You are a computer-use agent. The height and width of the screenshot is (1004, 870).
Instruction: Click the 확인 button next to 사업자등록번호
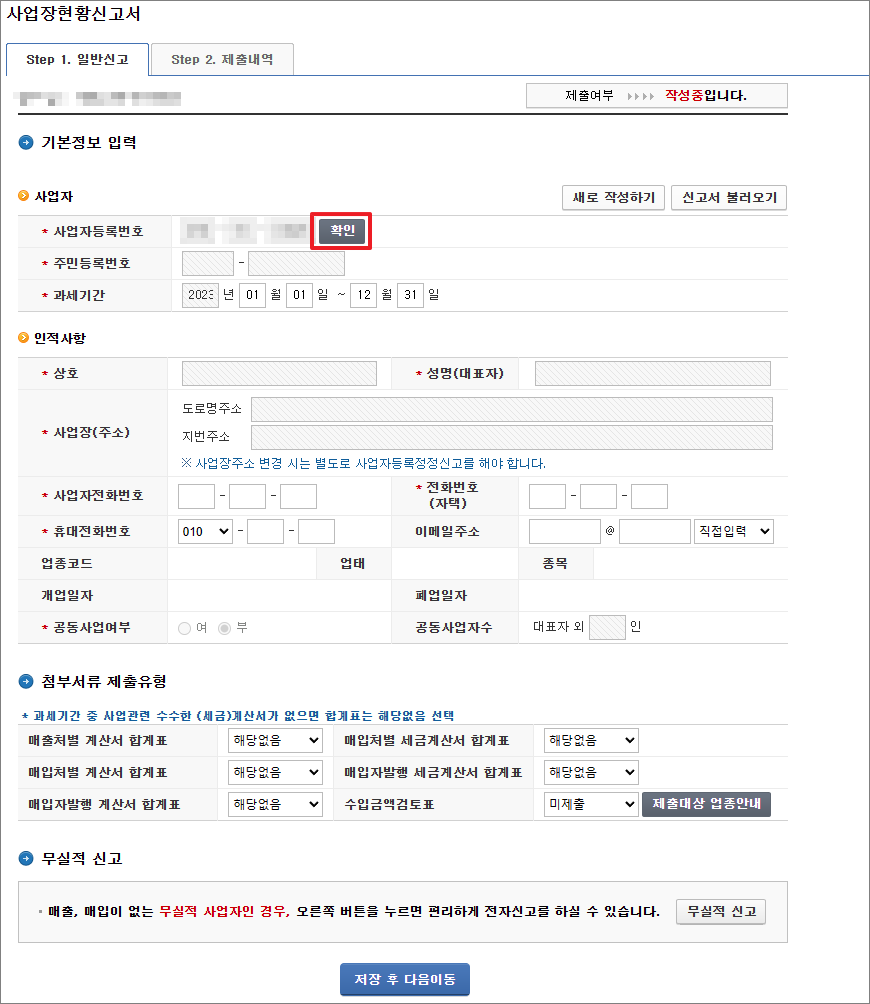342,231
